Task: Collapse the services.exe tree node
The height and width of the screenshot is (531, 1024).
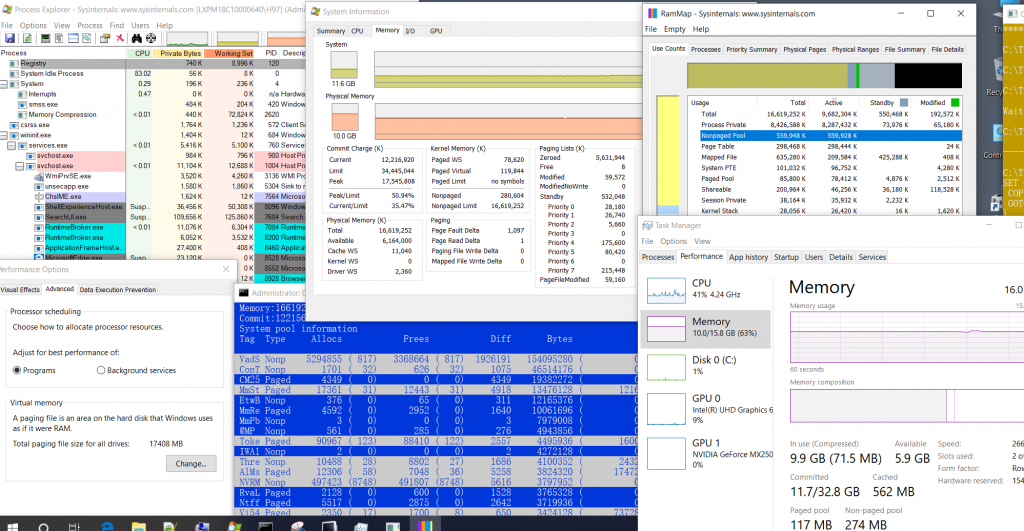Action: [x=12, y=146]
